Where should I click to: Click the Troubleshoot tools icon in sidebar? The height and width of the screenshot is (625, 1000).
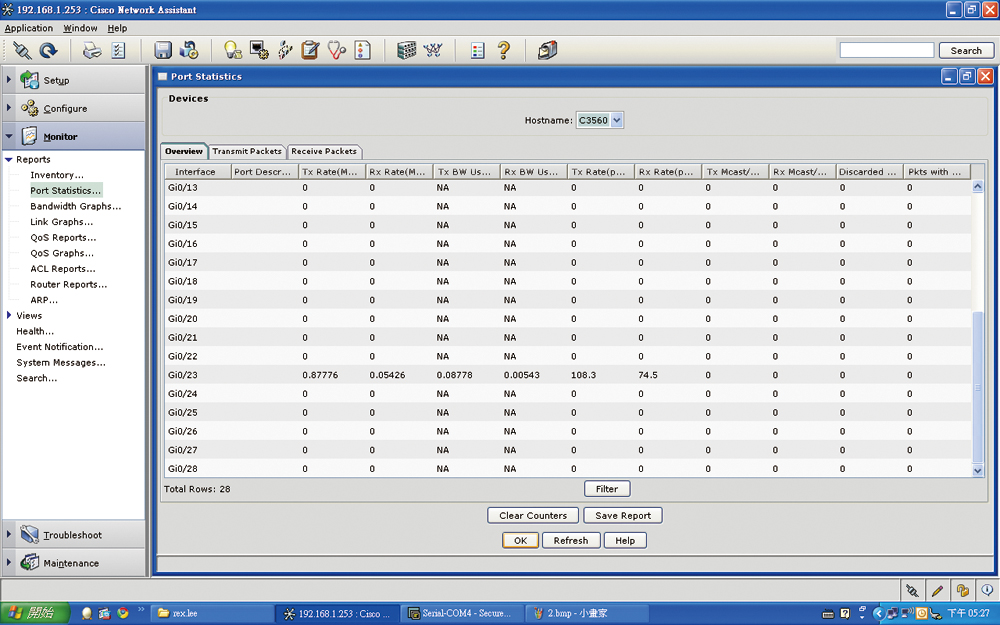click(29, 534)
